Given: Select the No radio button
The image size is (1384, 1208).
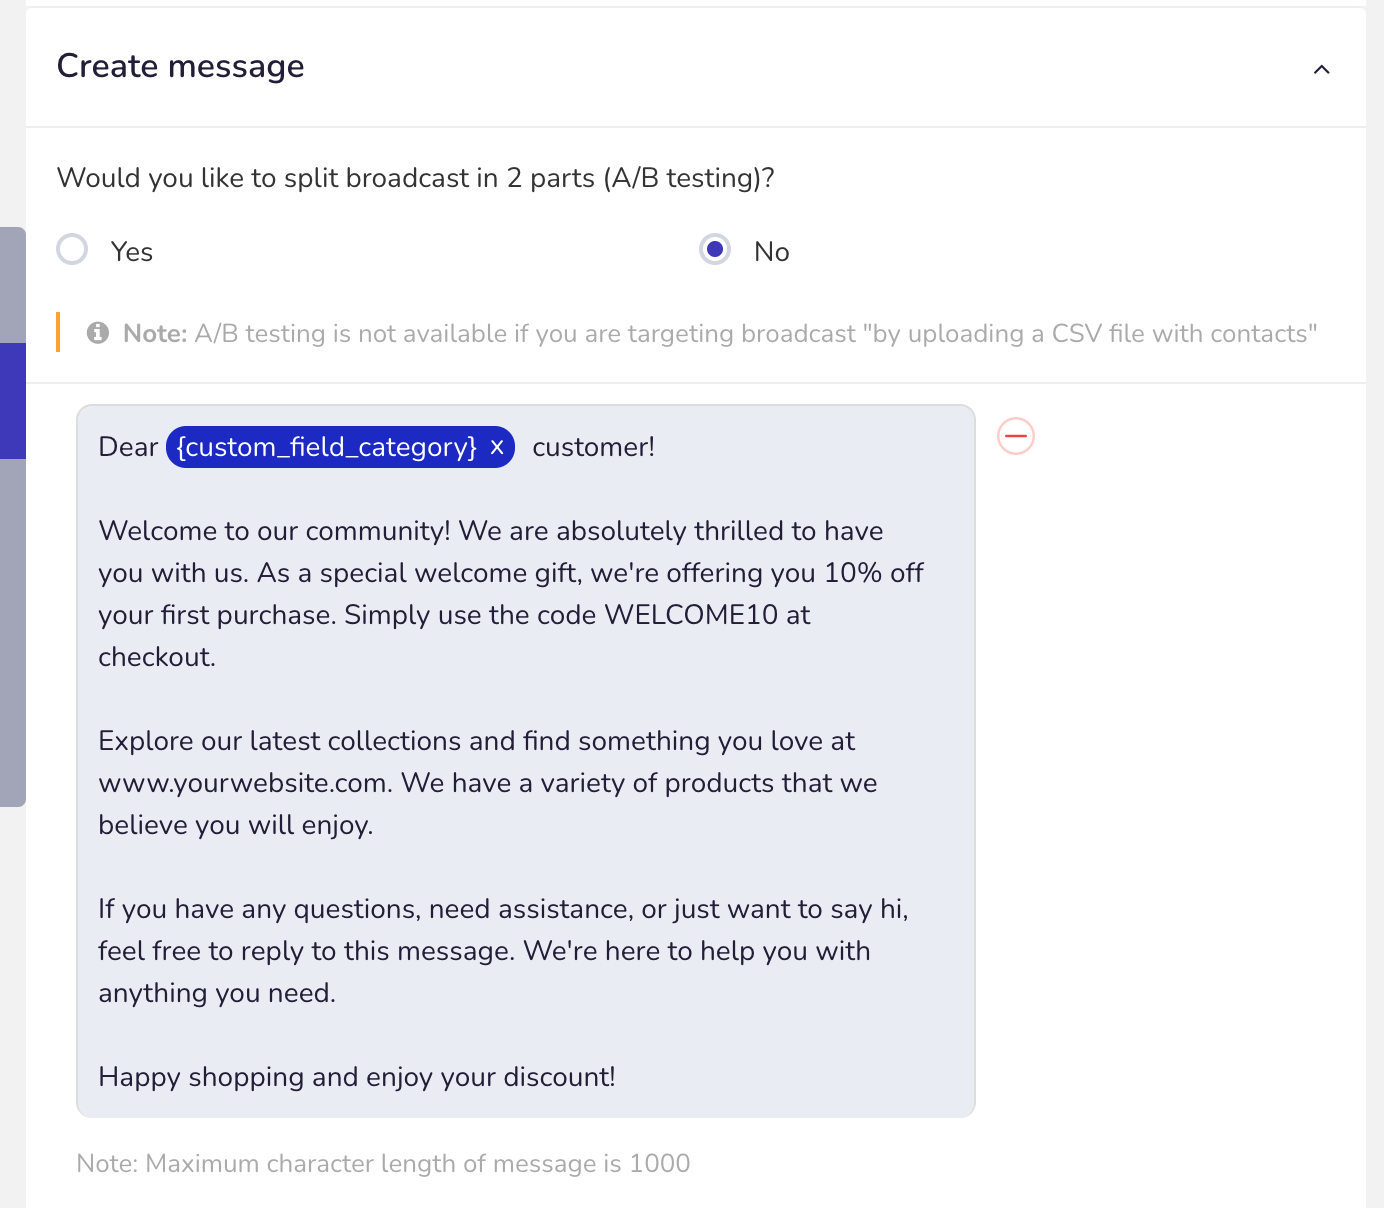Looking at the screenshot, I should [x=715, y=249].
